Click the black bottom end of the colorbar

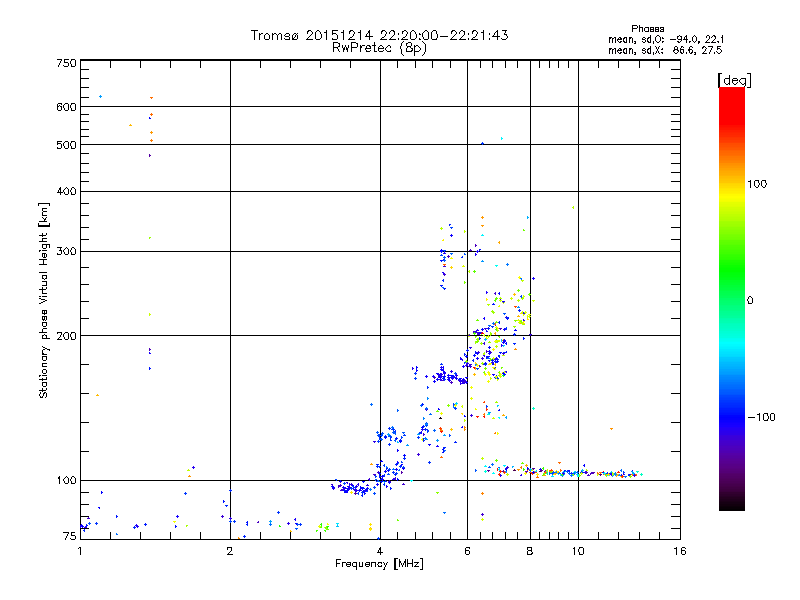coord(732,504)
